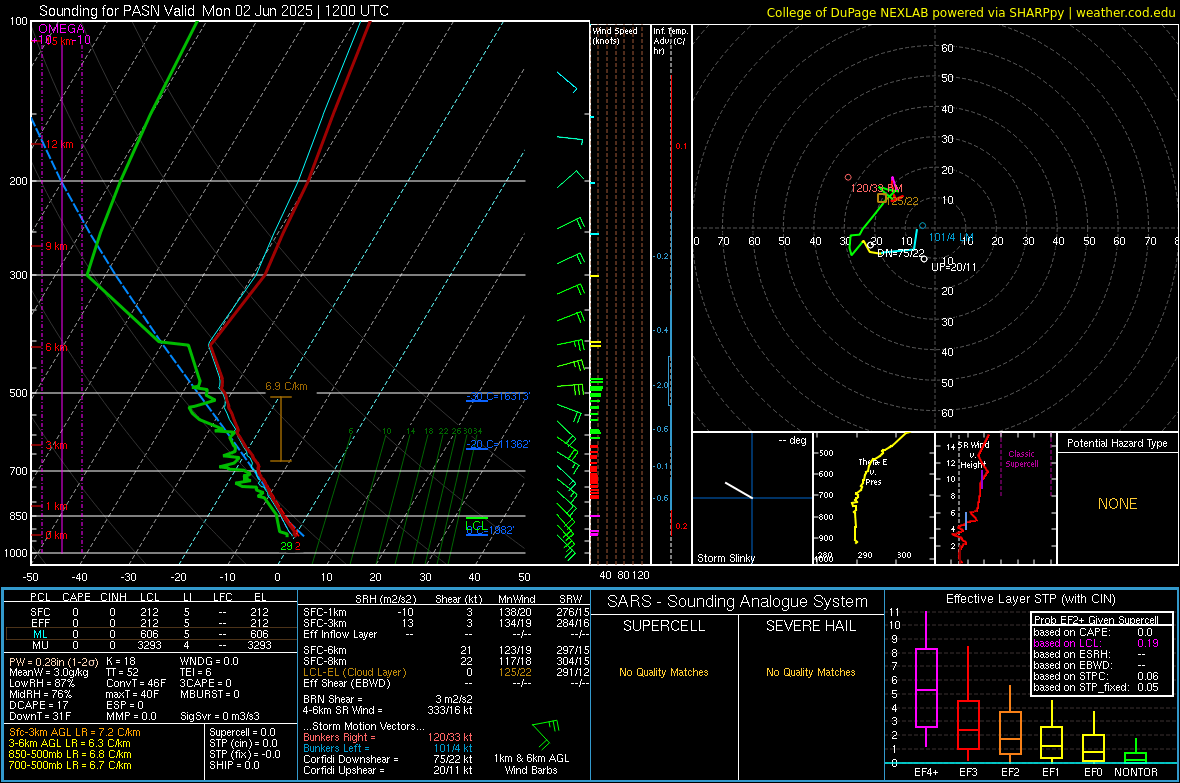1180x783 pixels.
Task: Click the magenta OMEGA label
Action: (62, 29)
